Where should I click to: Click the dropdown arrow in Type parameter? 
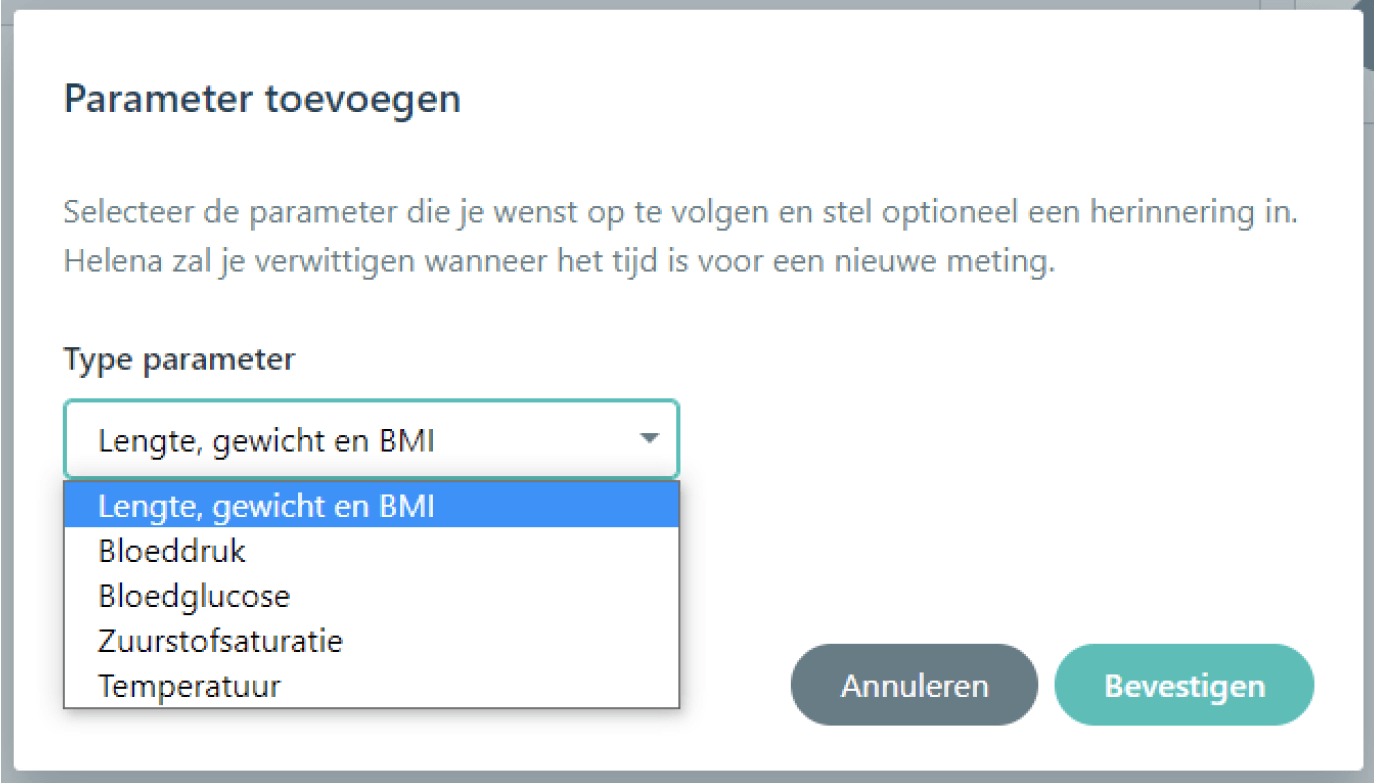(x=650, y=439)
